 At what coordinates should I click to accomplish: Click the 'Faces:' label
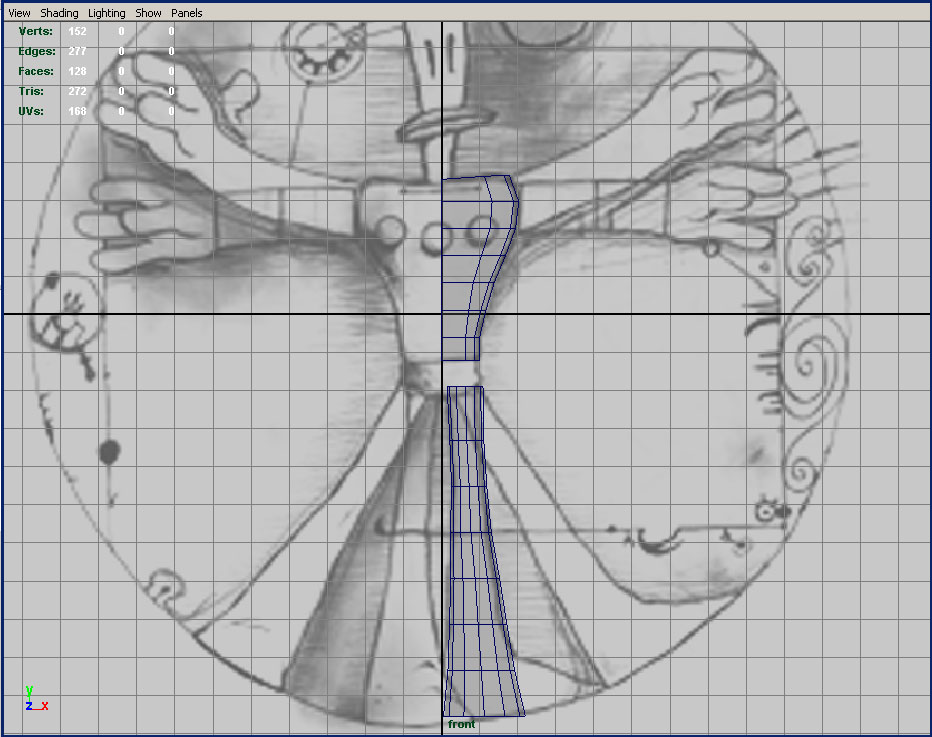pos(36,71)
